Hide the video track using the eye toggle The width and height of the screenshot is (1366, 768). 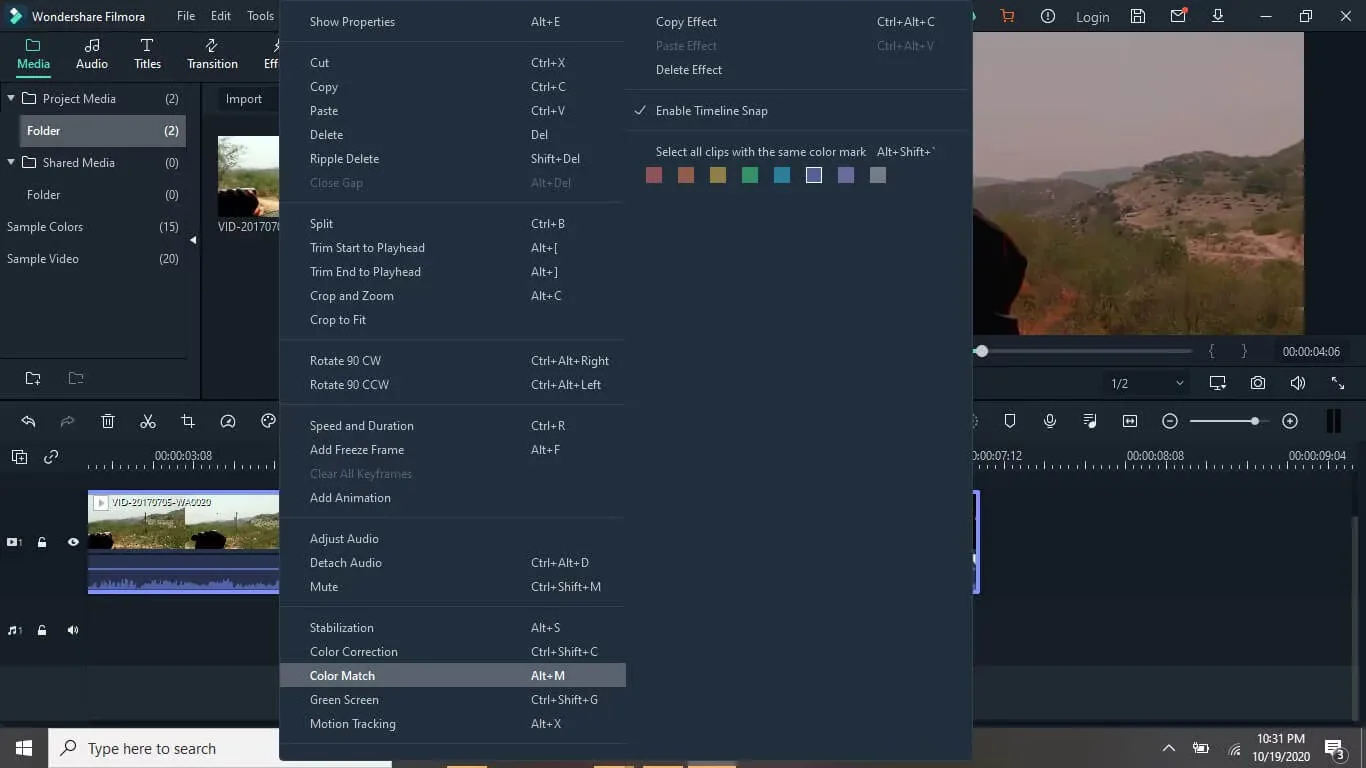pos(72,542)
